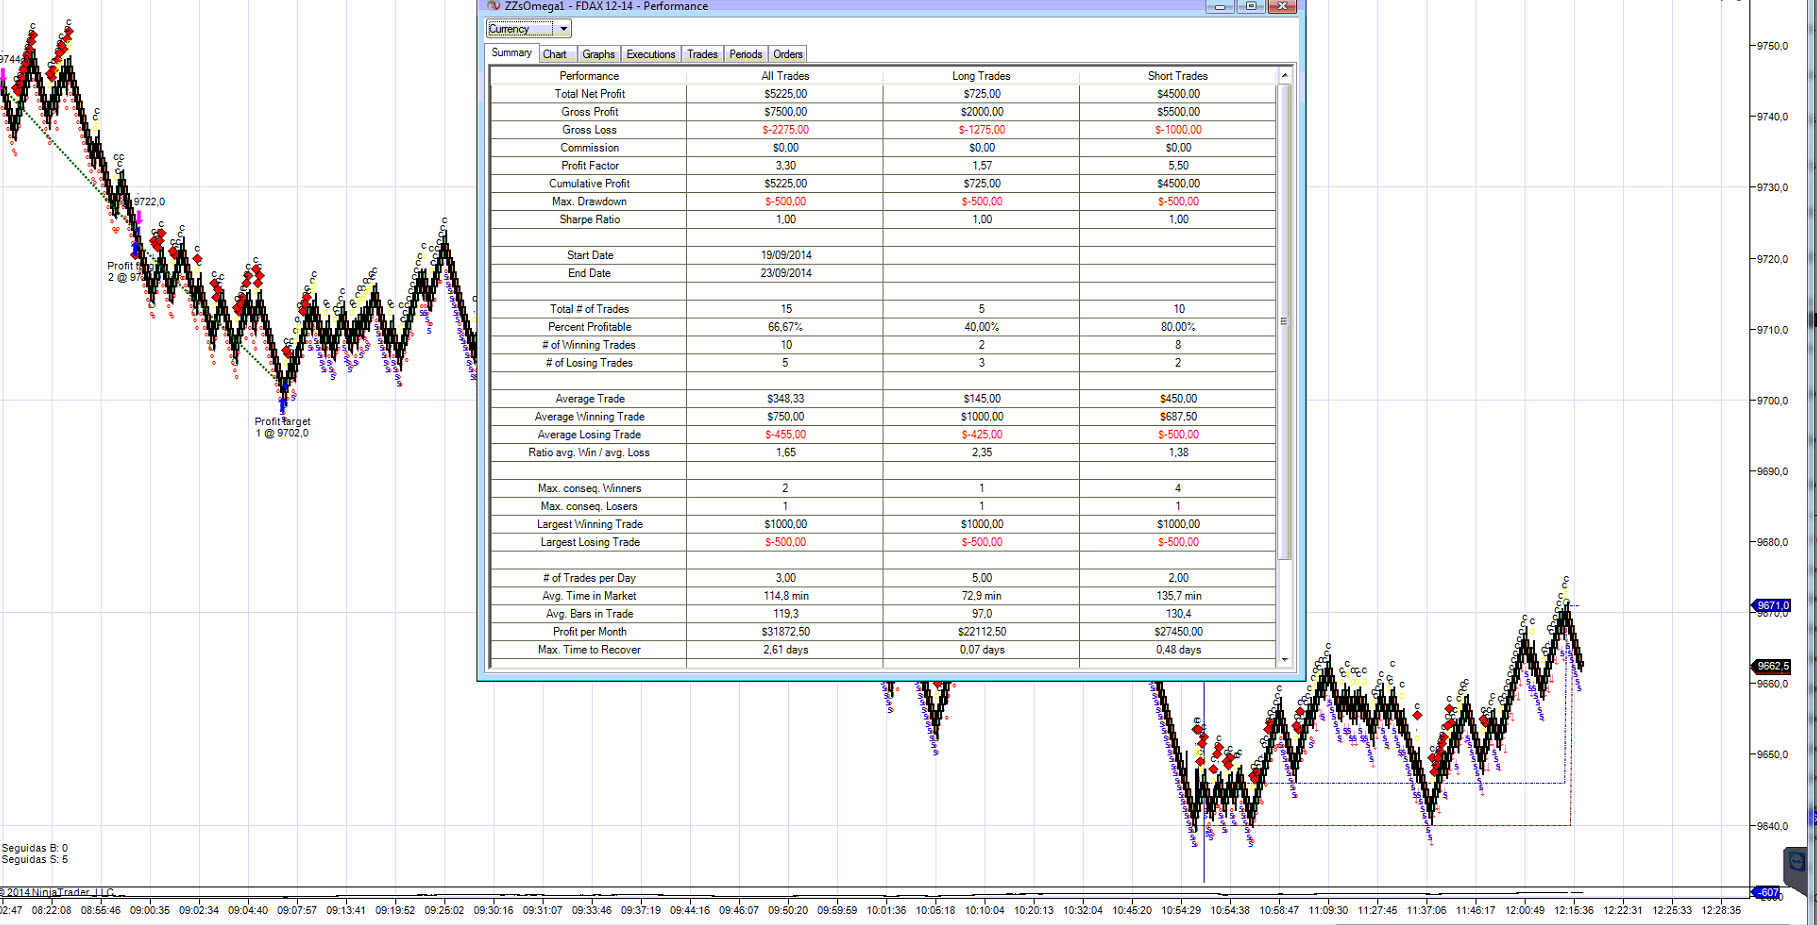Open the Currency display-unit dropdown
Image resolution: width=1817 pixels, height=925 pixels.
click(x=528, y=29)
